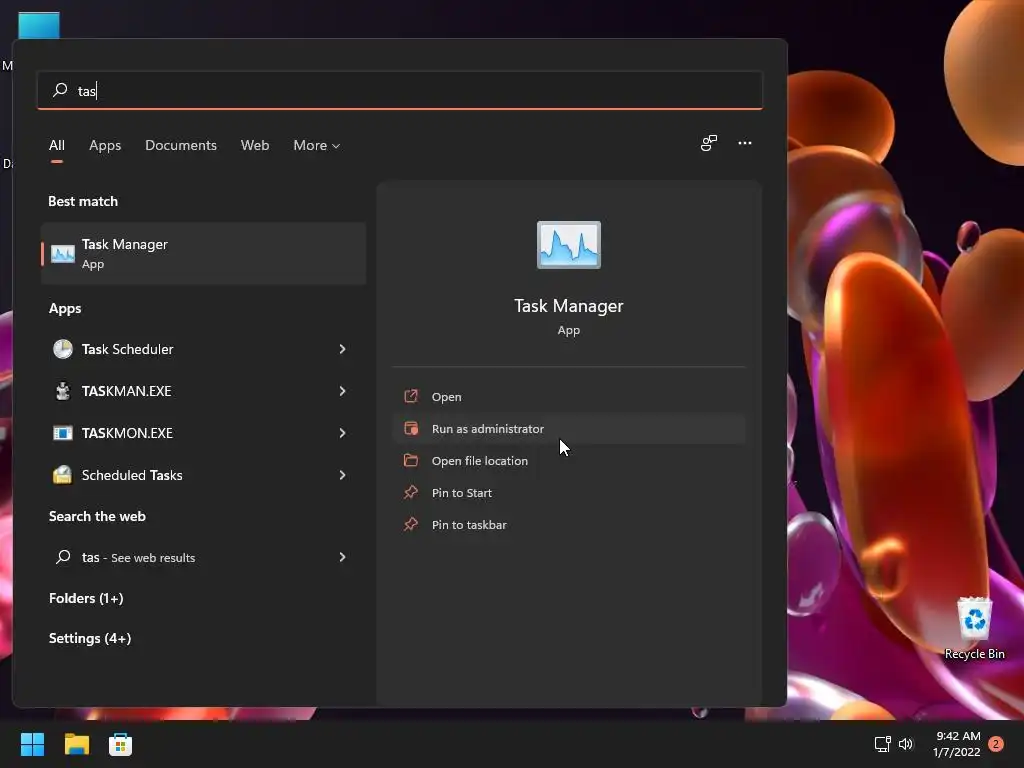Expand the TASKMON.EXE result chevron
The image size is (1024, 768).
point(342,433)
